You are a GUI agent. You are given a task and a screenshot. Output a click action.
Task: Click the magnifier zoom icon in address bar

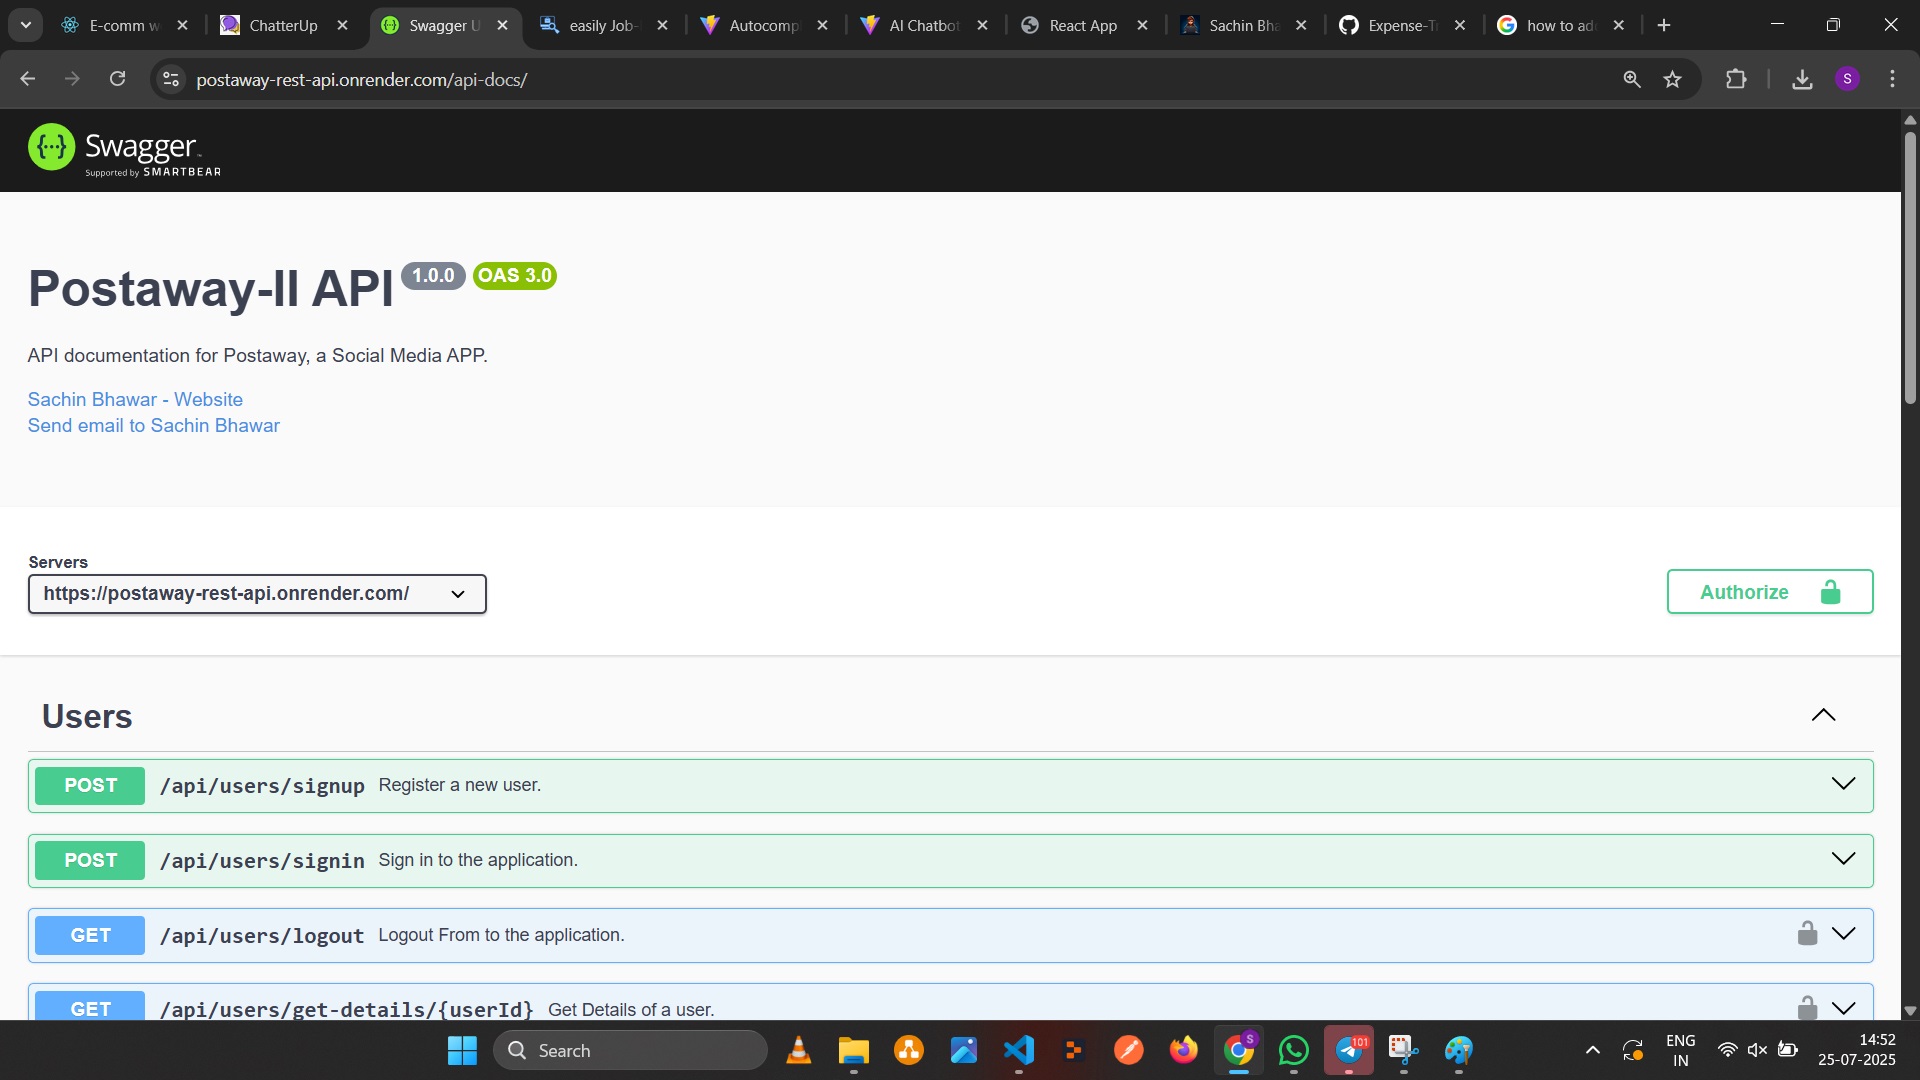[x=1632, y=79]
